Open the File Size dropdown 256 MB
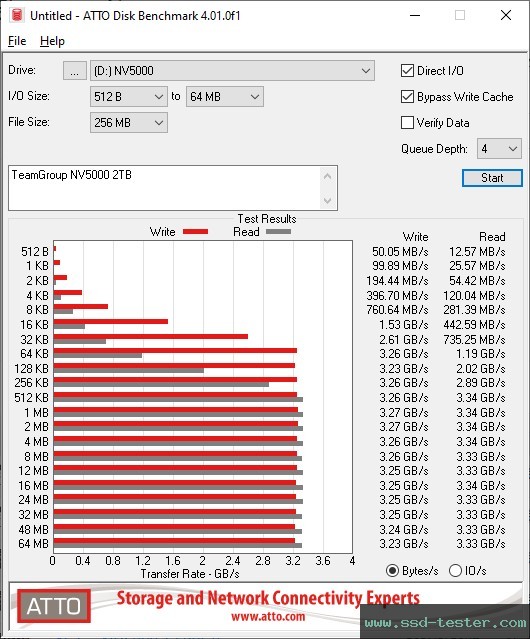 pyautogui.click(x=129, y=123)
